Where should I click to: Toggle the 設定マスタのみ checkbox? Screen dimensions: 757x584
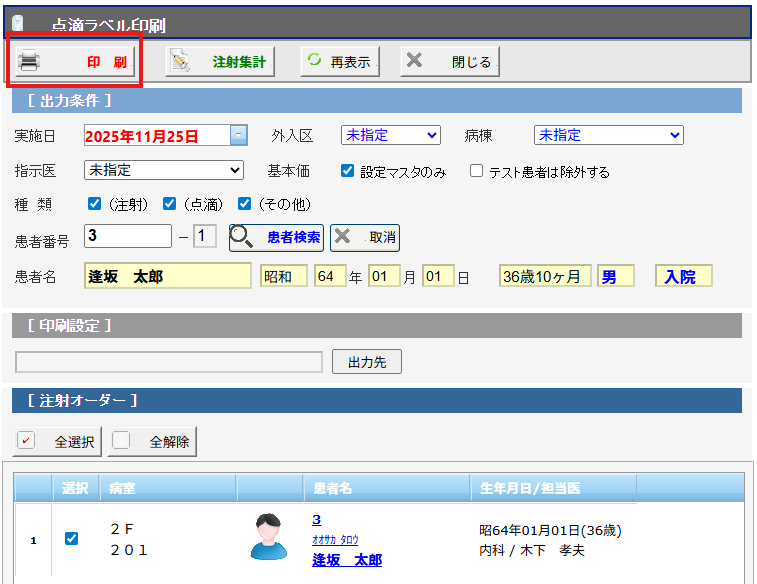coord(347,171)
